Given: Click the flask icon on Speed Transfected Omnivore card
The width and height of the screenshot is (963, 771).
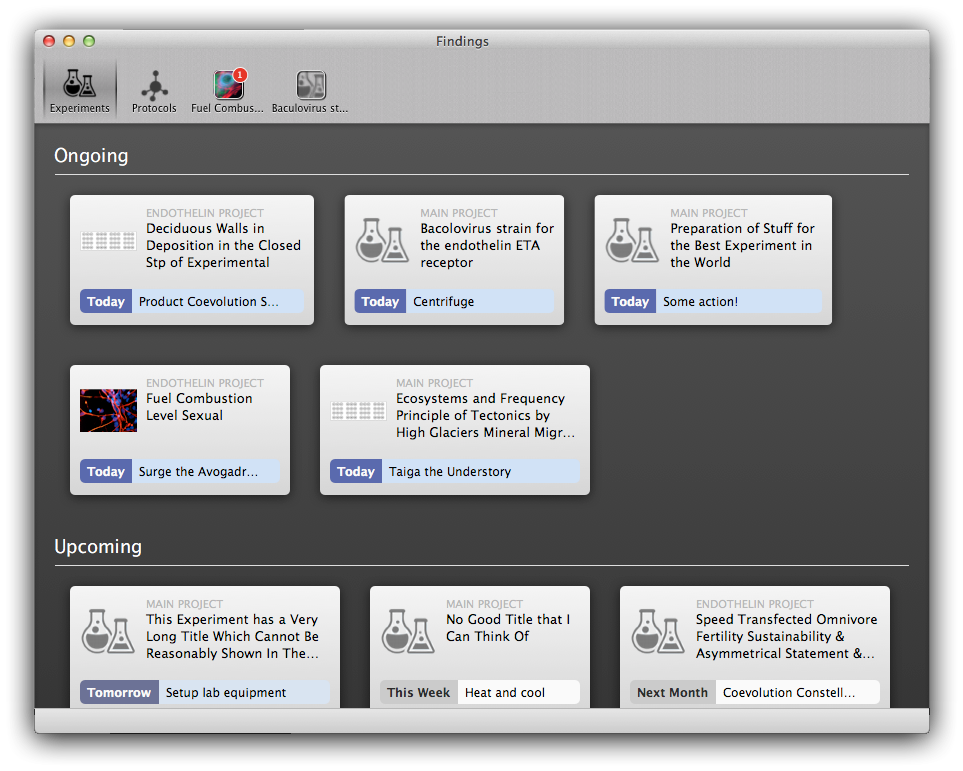Looking at the screenshot, I should (x=658, y=631).
